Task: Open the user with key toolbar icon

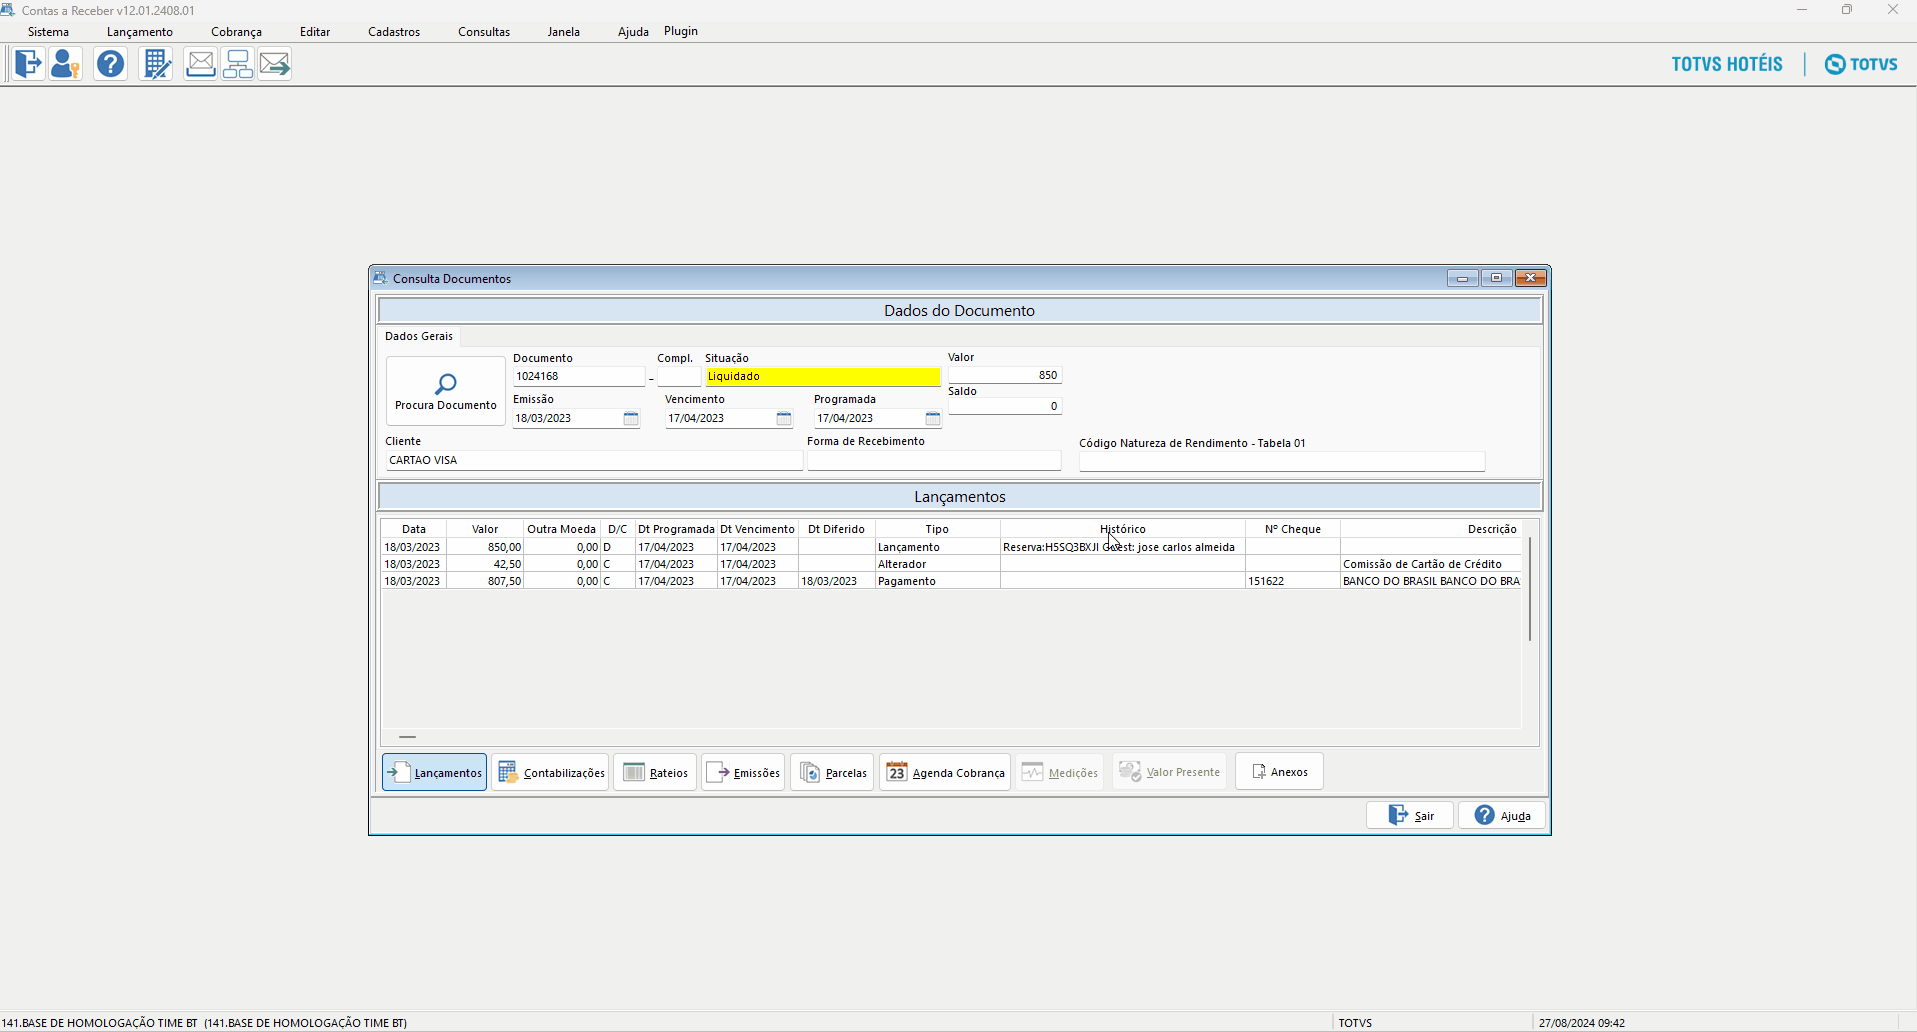Action: [x=65, y=64]
